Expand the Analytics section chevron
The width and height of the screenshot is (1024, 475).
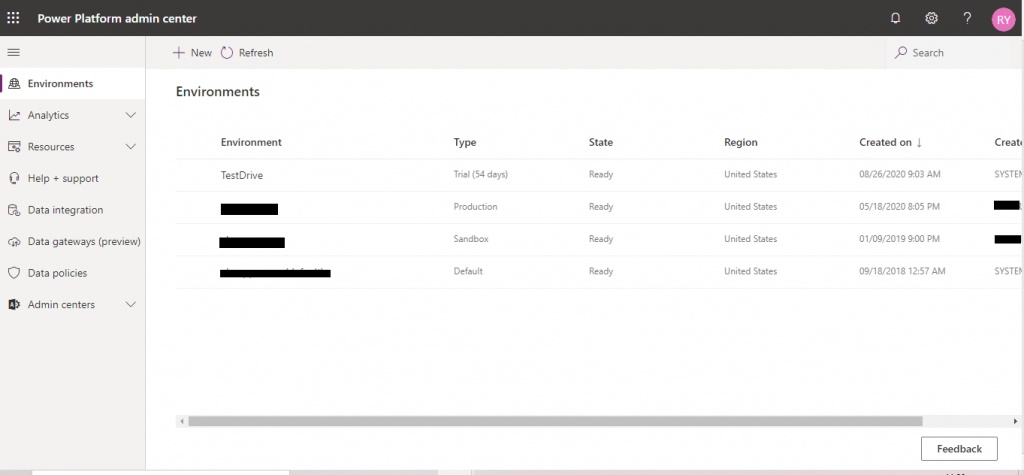pyautogui.click(x=131, y=115)
